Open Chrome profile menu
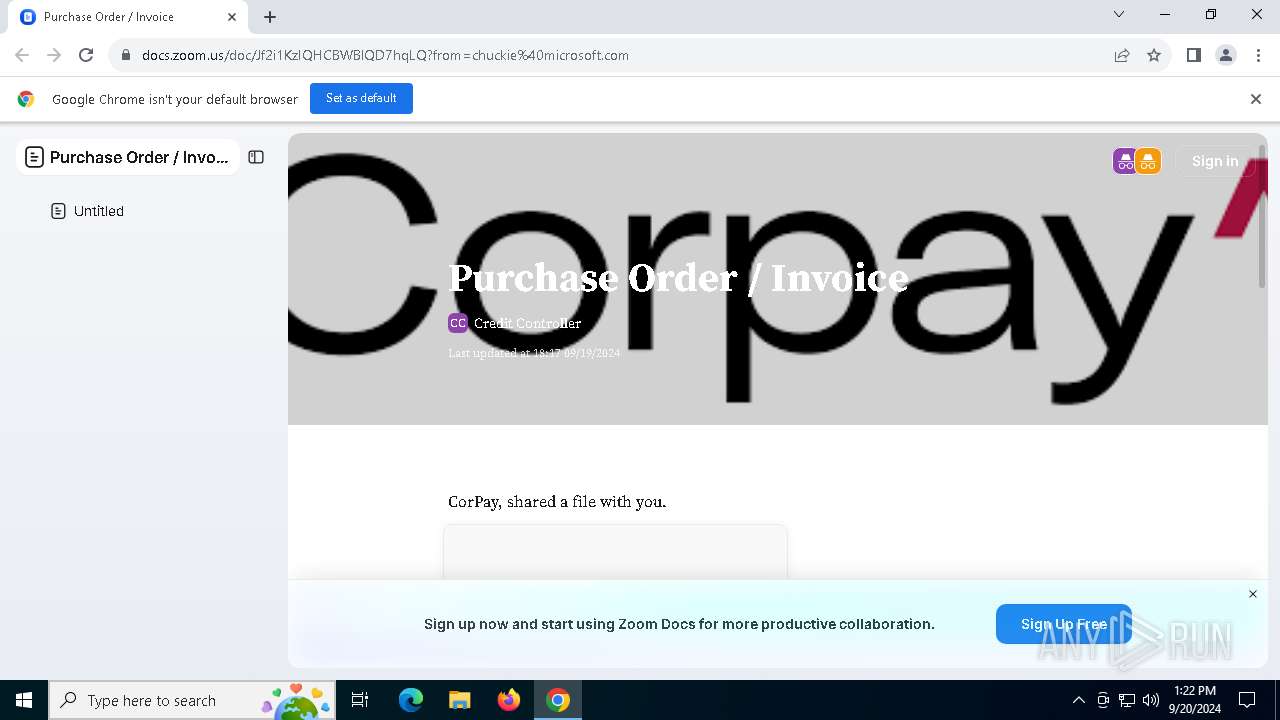Screen dimensions: 1280x720 pos(1226,55)
